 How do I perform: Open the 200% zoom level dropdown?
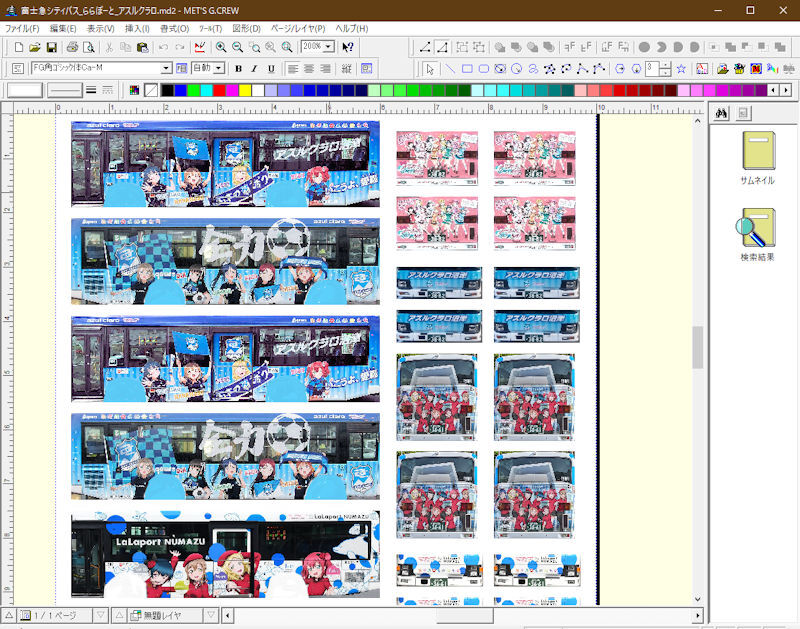tap(329, 47)
